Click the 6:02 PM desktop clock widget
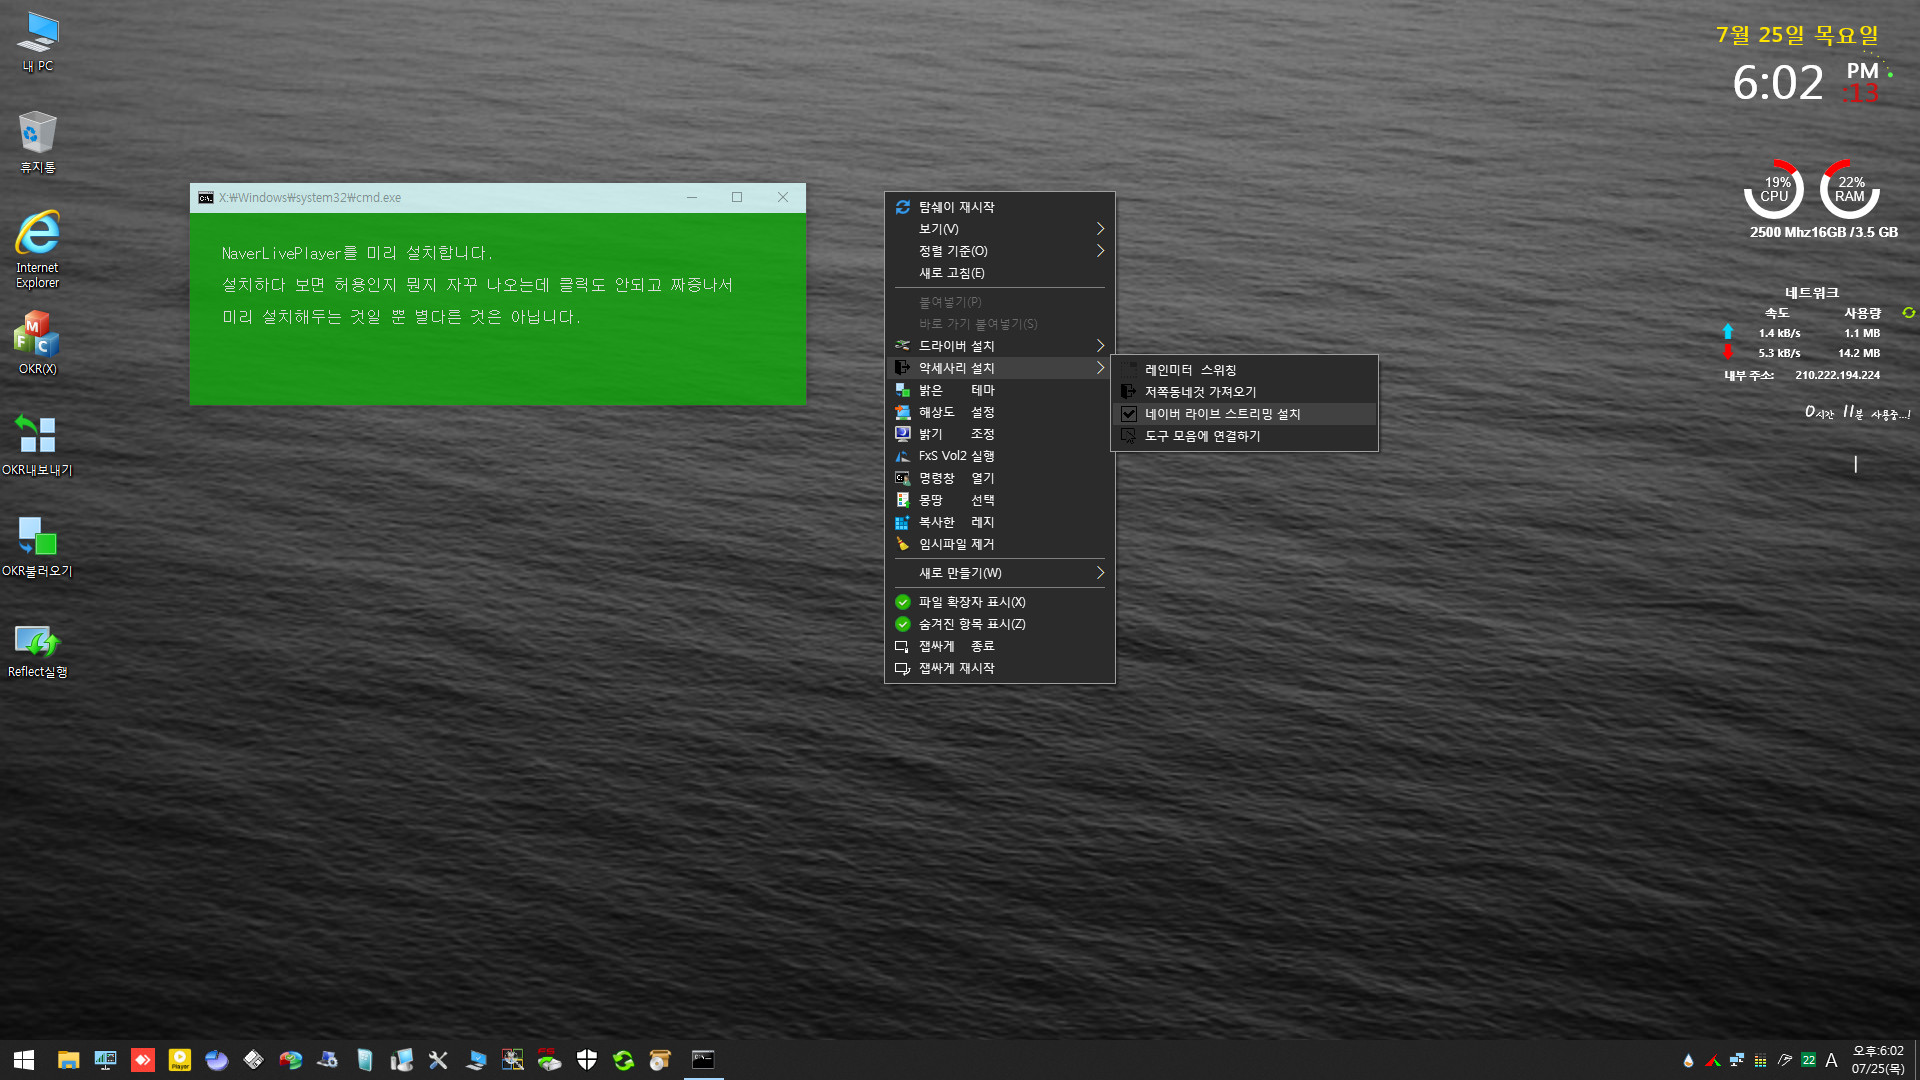This screenshot has width=1920, height=1080. [x=1806, y=82]
